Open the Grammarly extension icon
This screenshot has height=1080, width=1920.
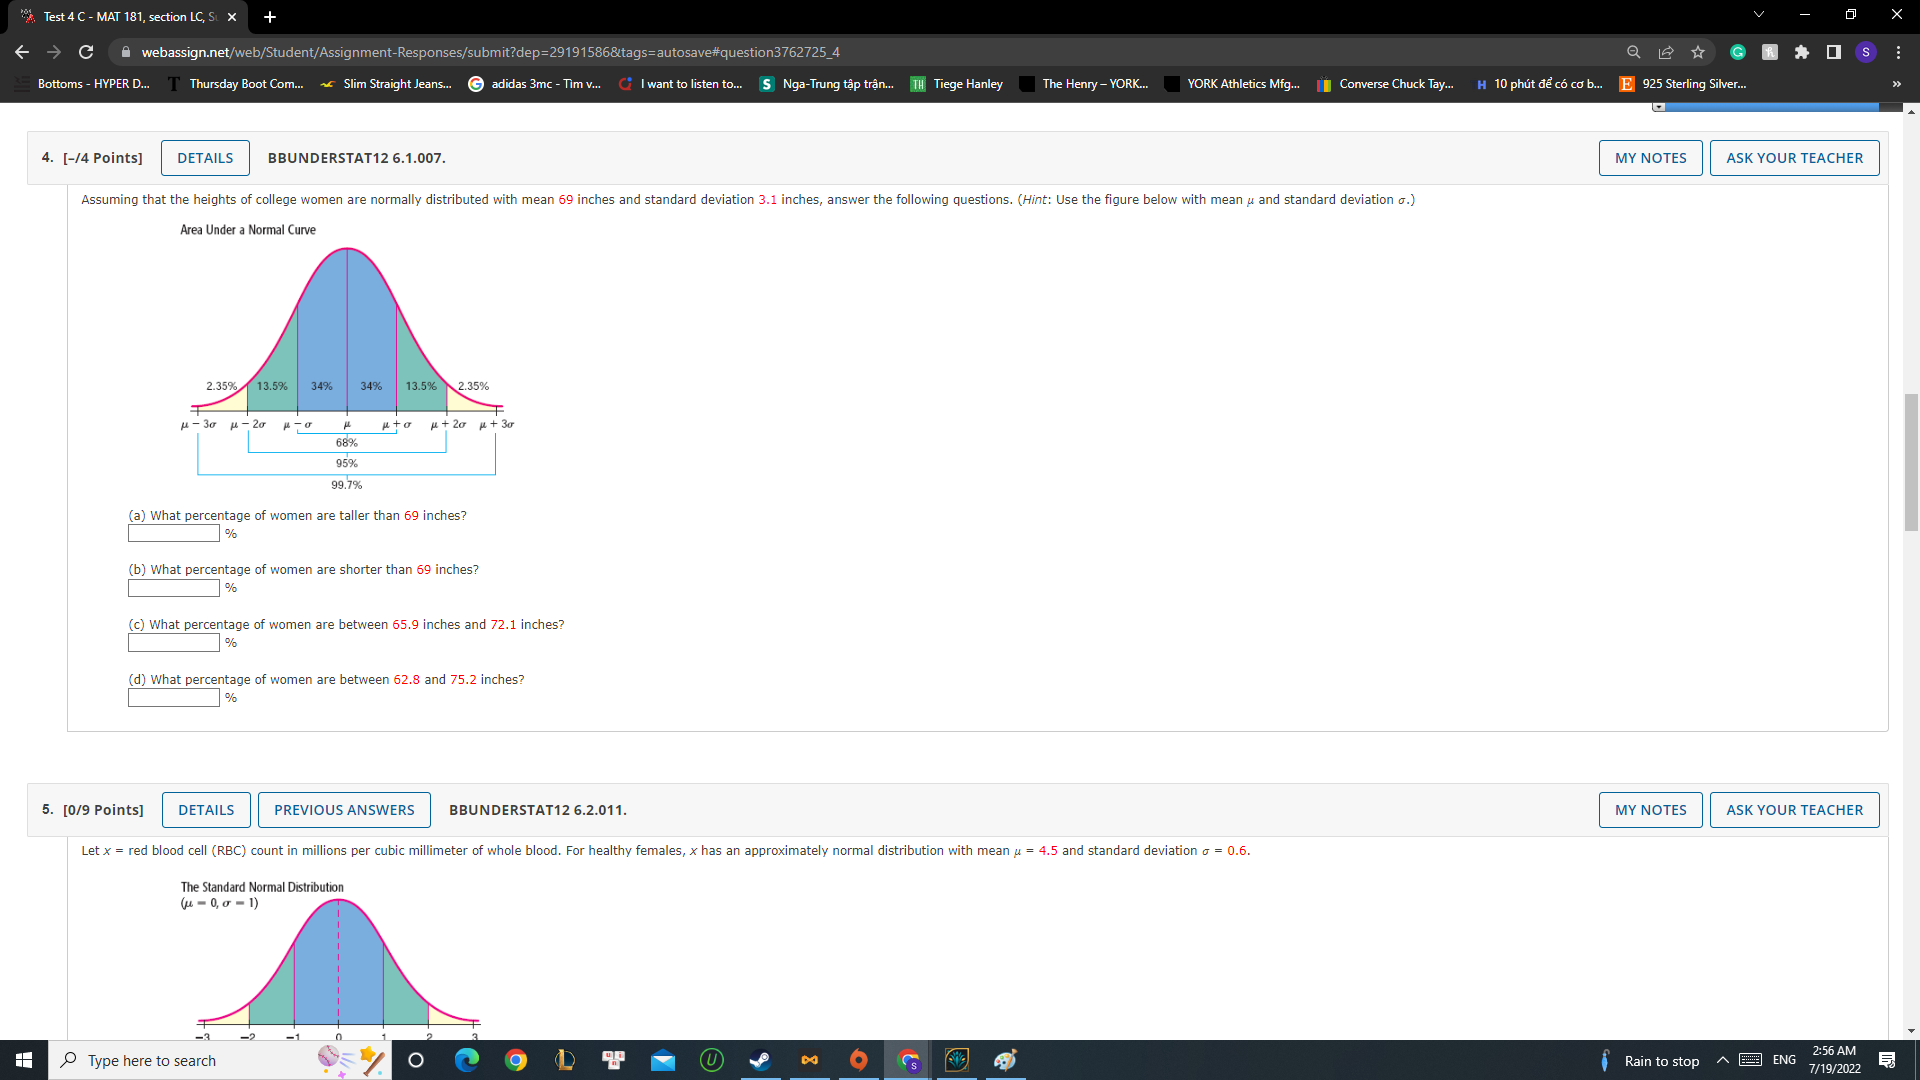pos(1738,52)
